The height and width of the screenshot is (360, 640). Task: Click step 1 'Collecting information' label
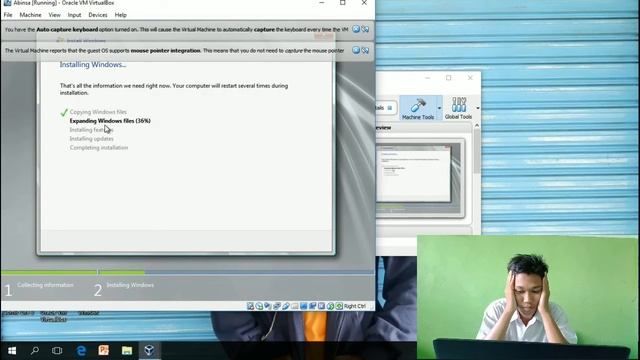[45, 285]
